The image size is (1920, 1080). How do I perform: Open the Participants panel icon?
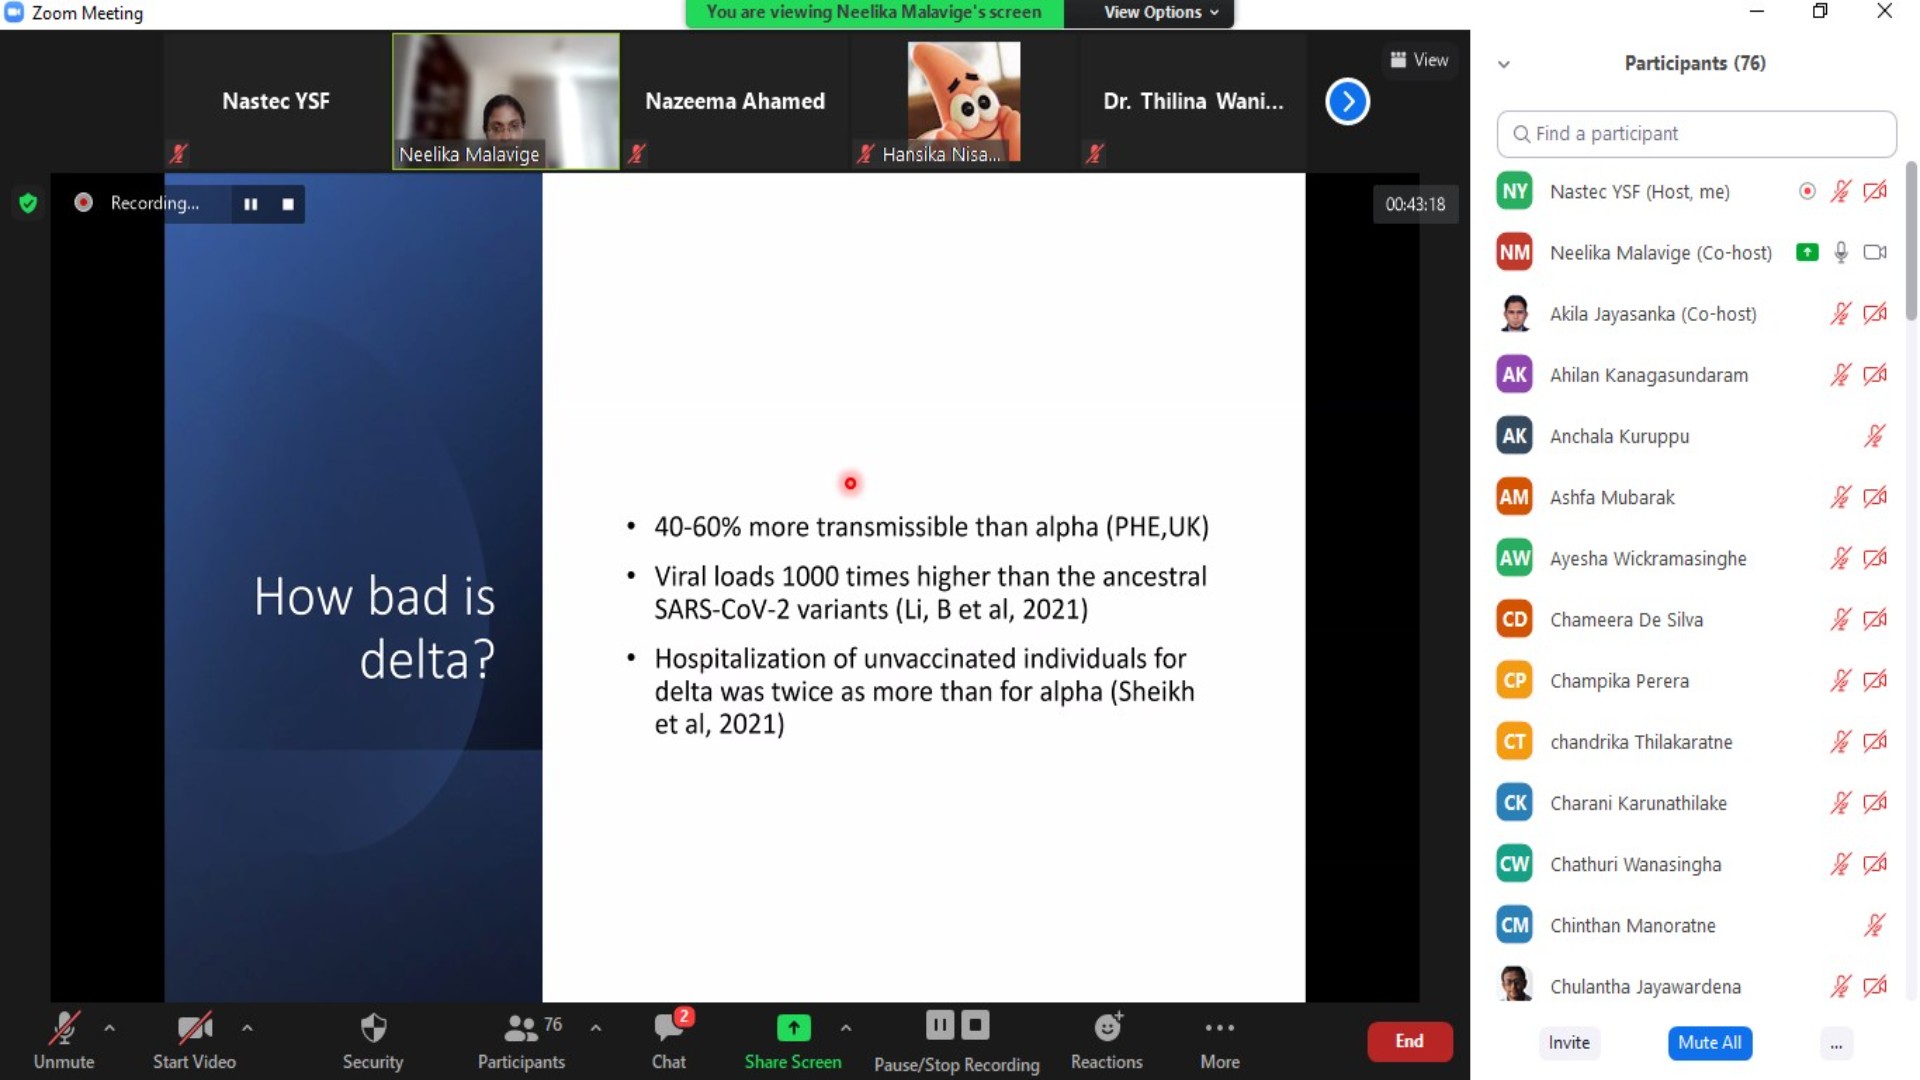521,1028
